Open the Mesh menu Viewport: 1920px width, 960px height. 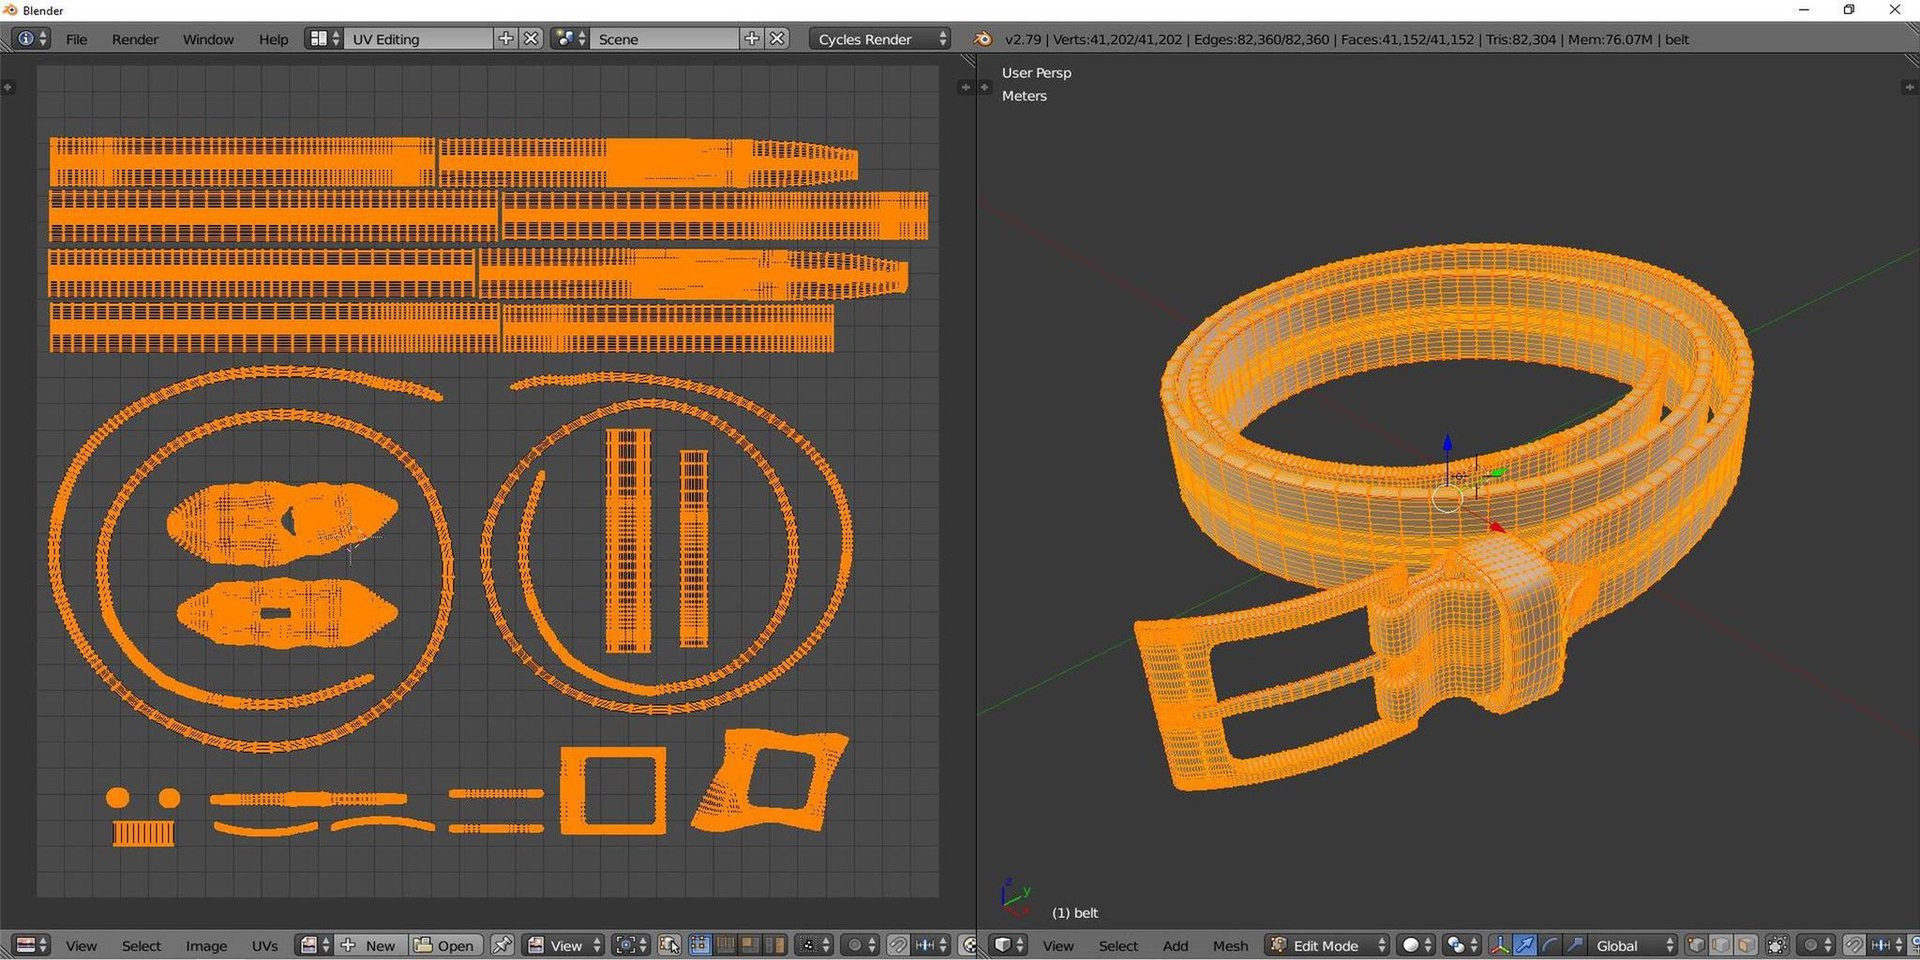click(x=1230, y=945)
